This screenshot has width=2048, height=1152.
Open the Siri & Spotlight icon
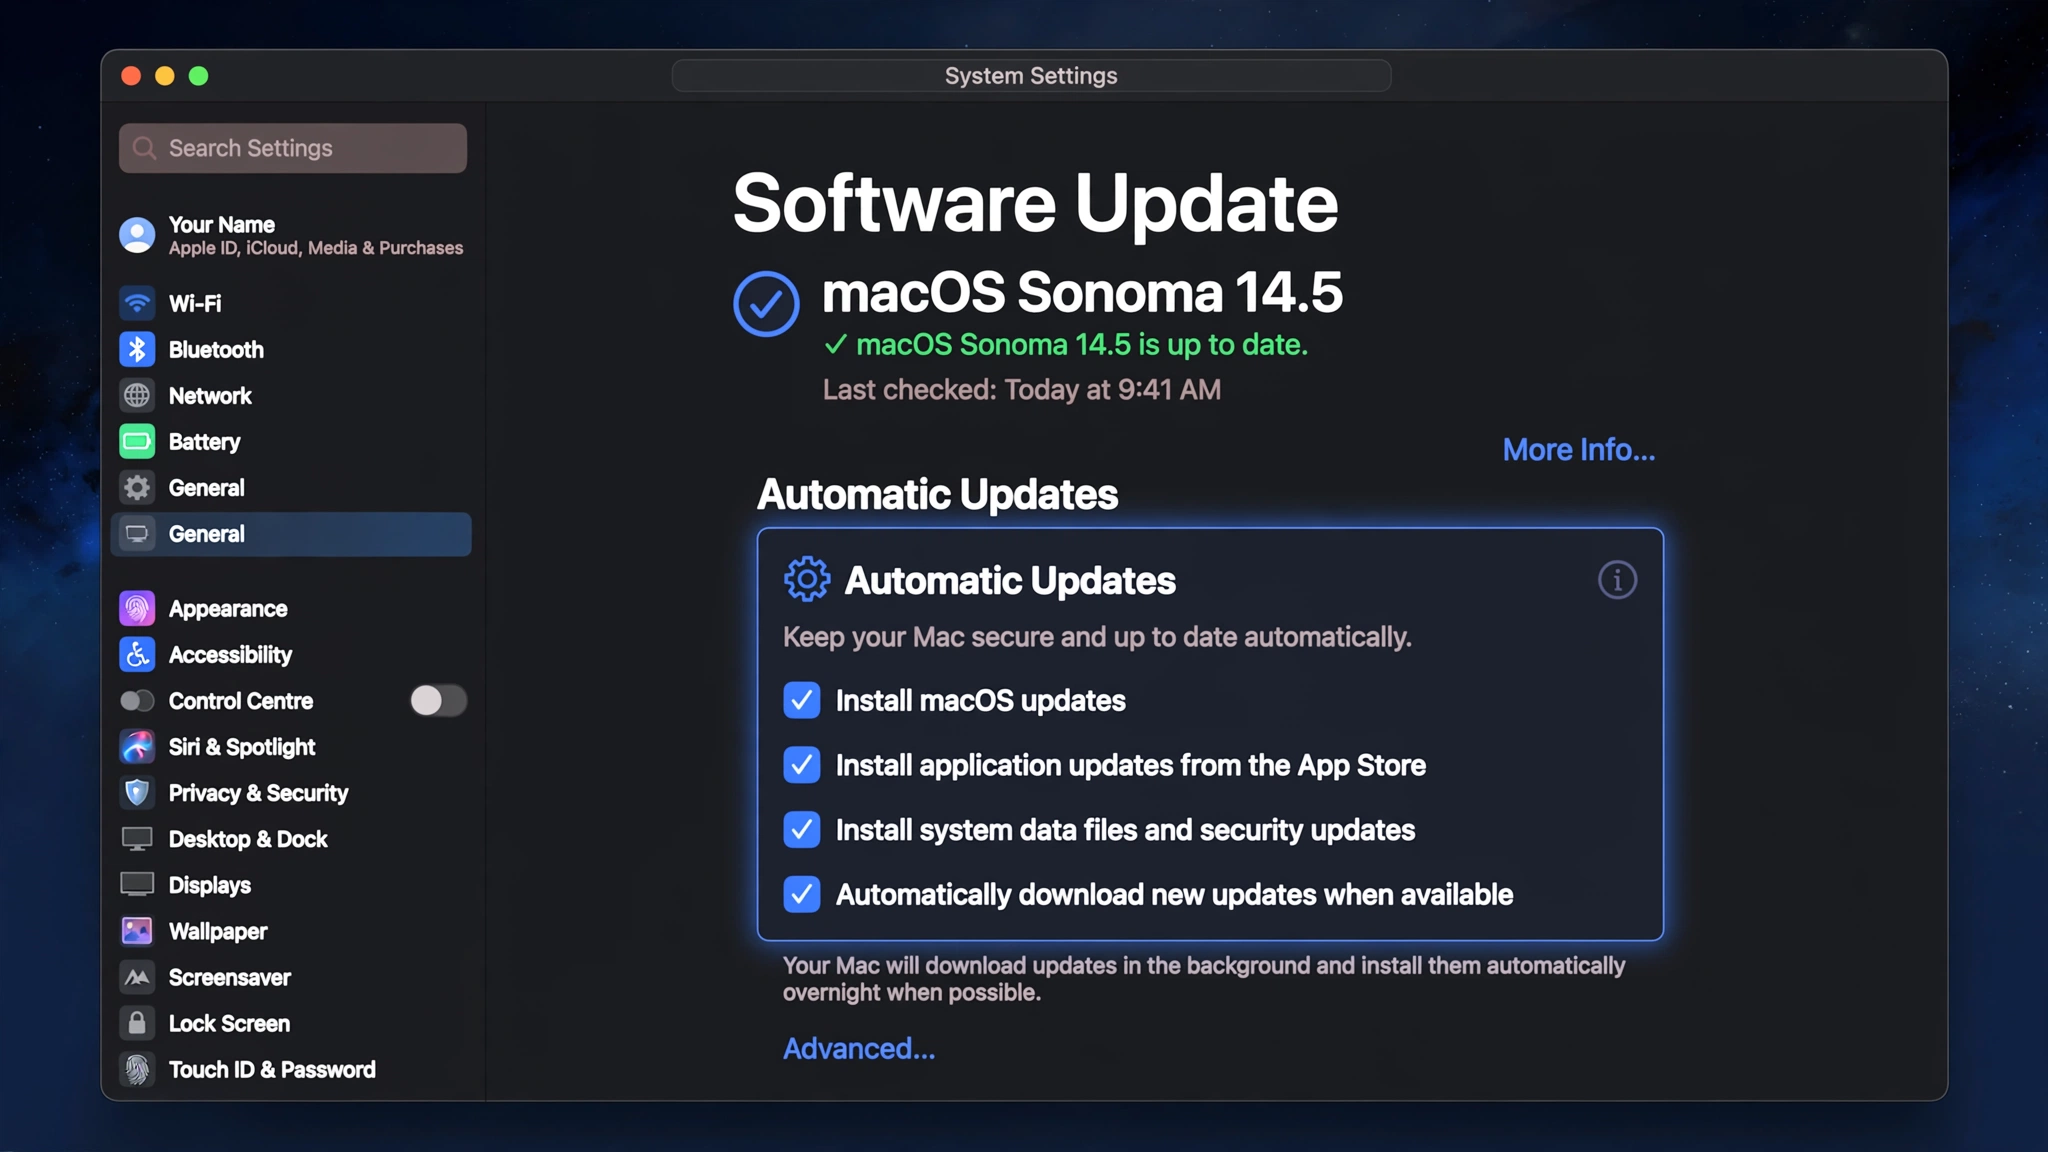[x=137, y=746]
